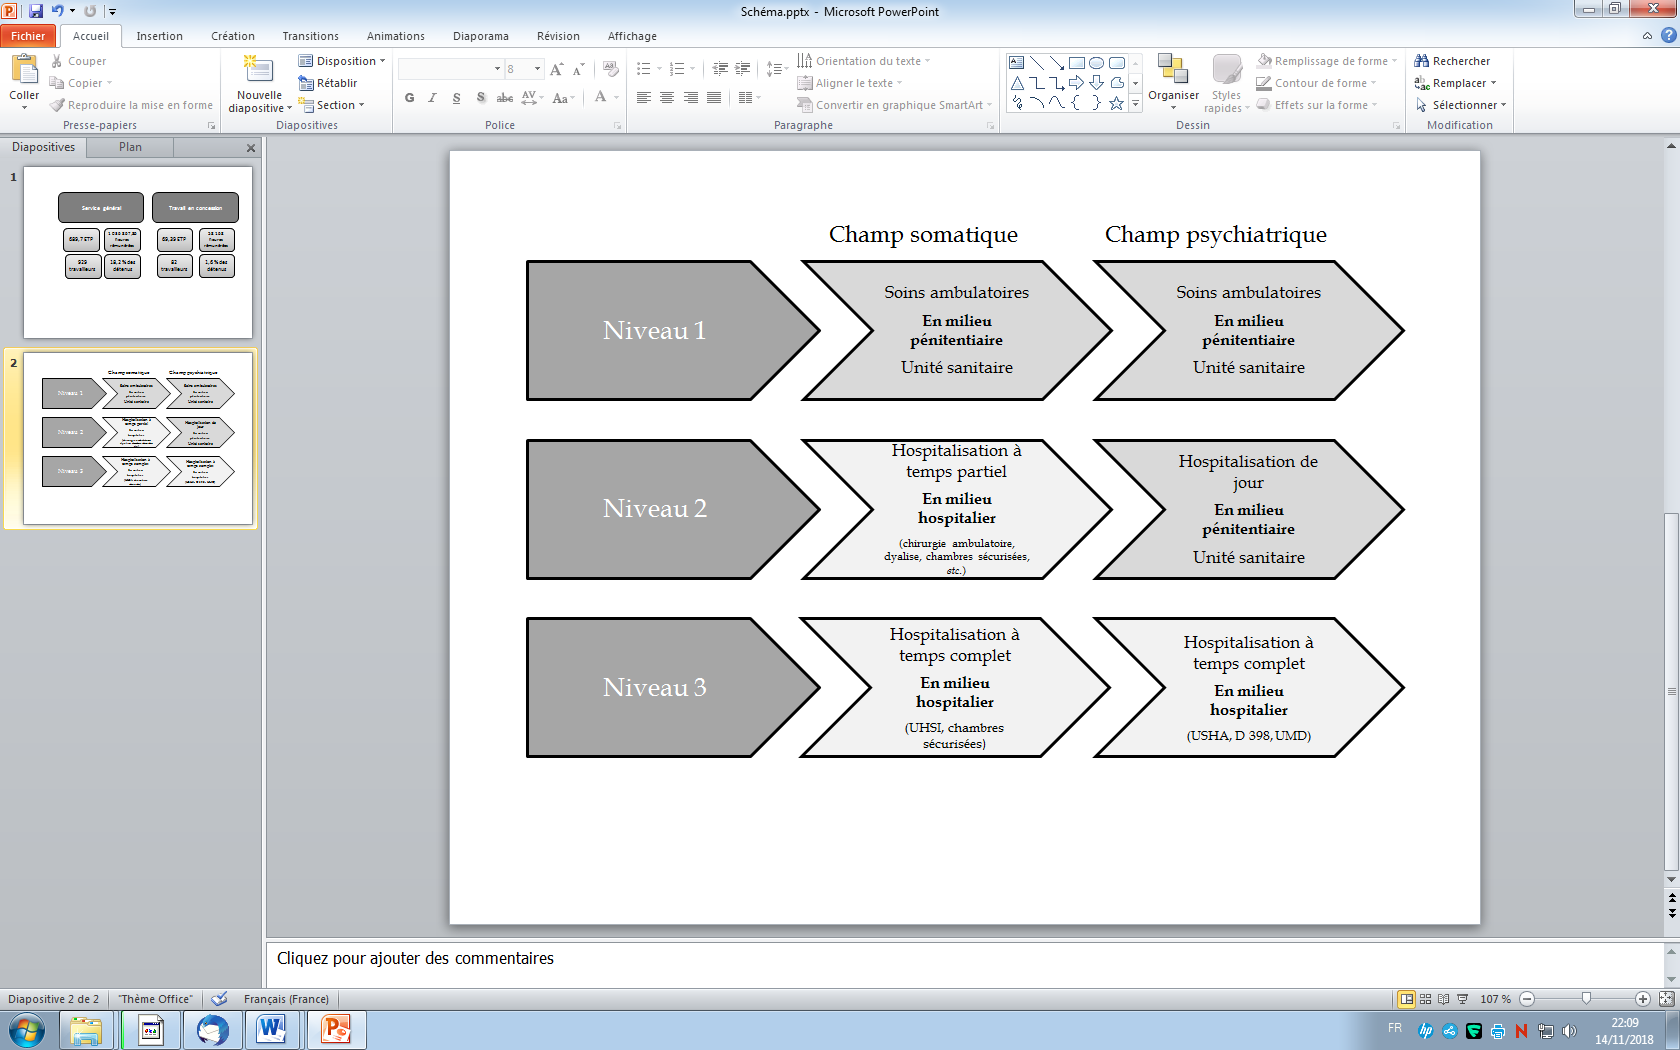Toggle bold text formatting

[x=409, y=98]
